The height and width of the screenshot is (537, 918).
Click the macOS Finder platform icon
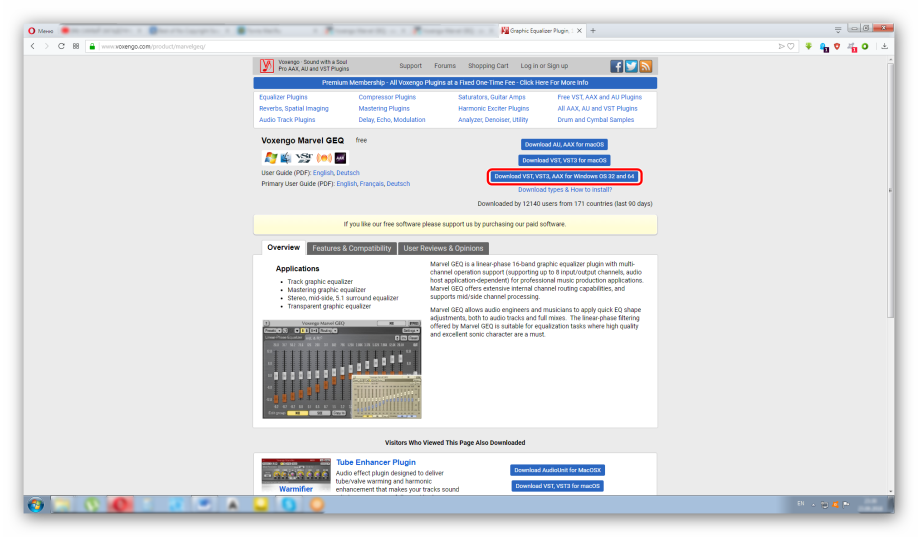[286, 158]
